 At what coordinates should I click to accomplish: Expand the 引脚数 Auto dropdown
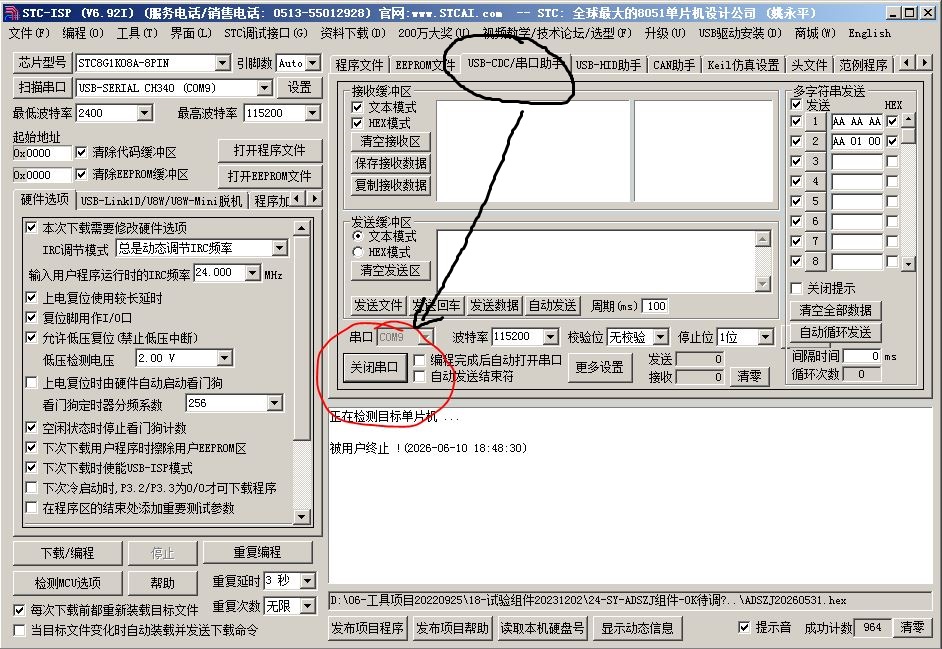coord(313,62)
